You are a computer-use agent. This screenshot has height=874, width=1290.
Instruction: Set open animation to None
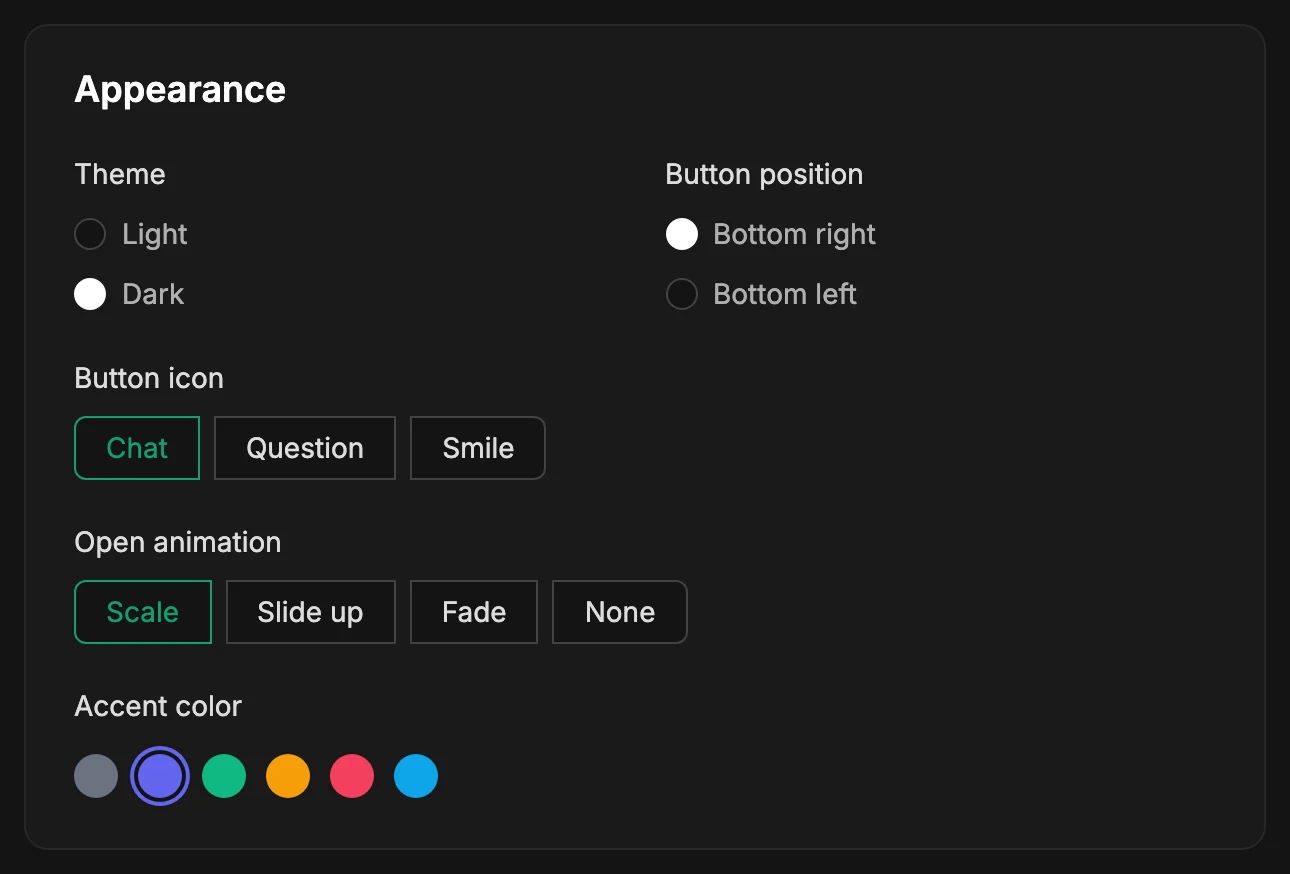pyautogui.click(x=620, y=612)
